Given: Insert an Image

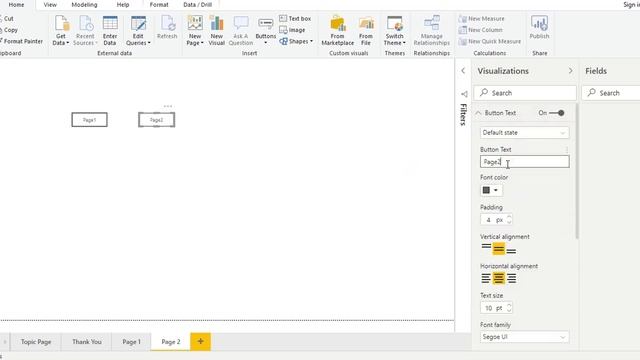Looking at the screenshot, I should coord(292,30).
